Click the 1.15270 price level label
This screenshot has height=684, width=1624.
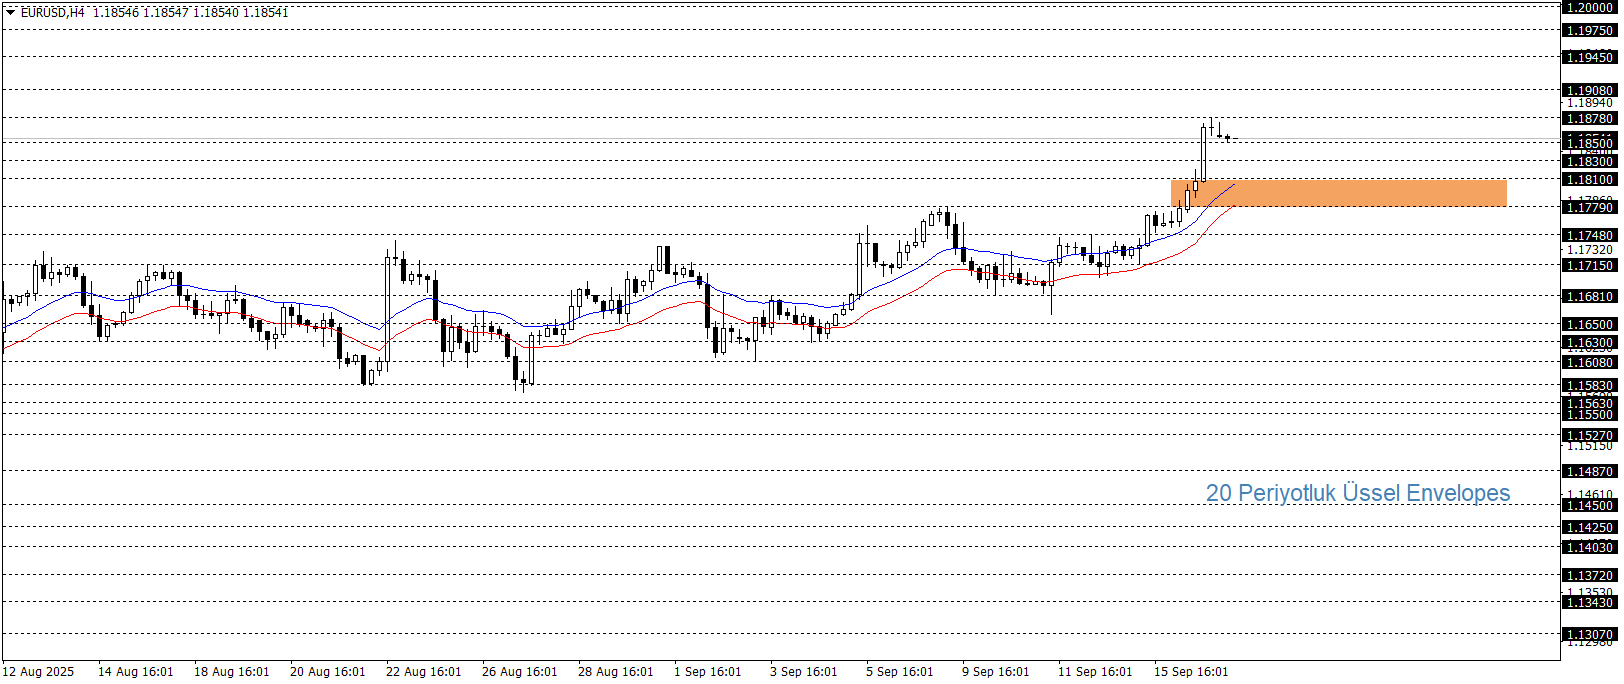coord(1589,435)
